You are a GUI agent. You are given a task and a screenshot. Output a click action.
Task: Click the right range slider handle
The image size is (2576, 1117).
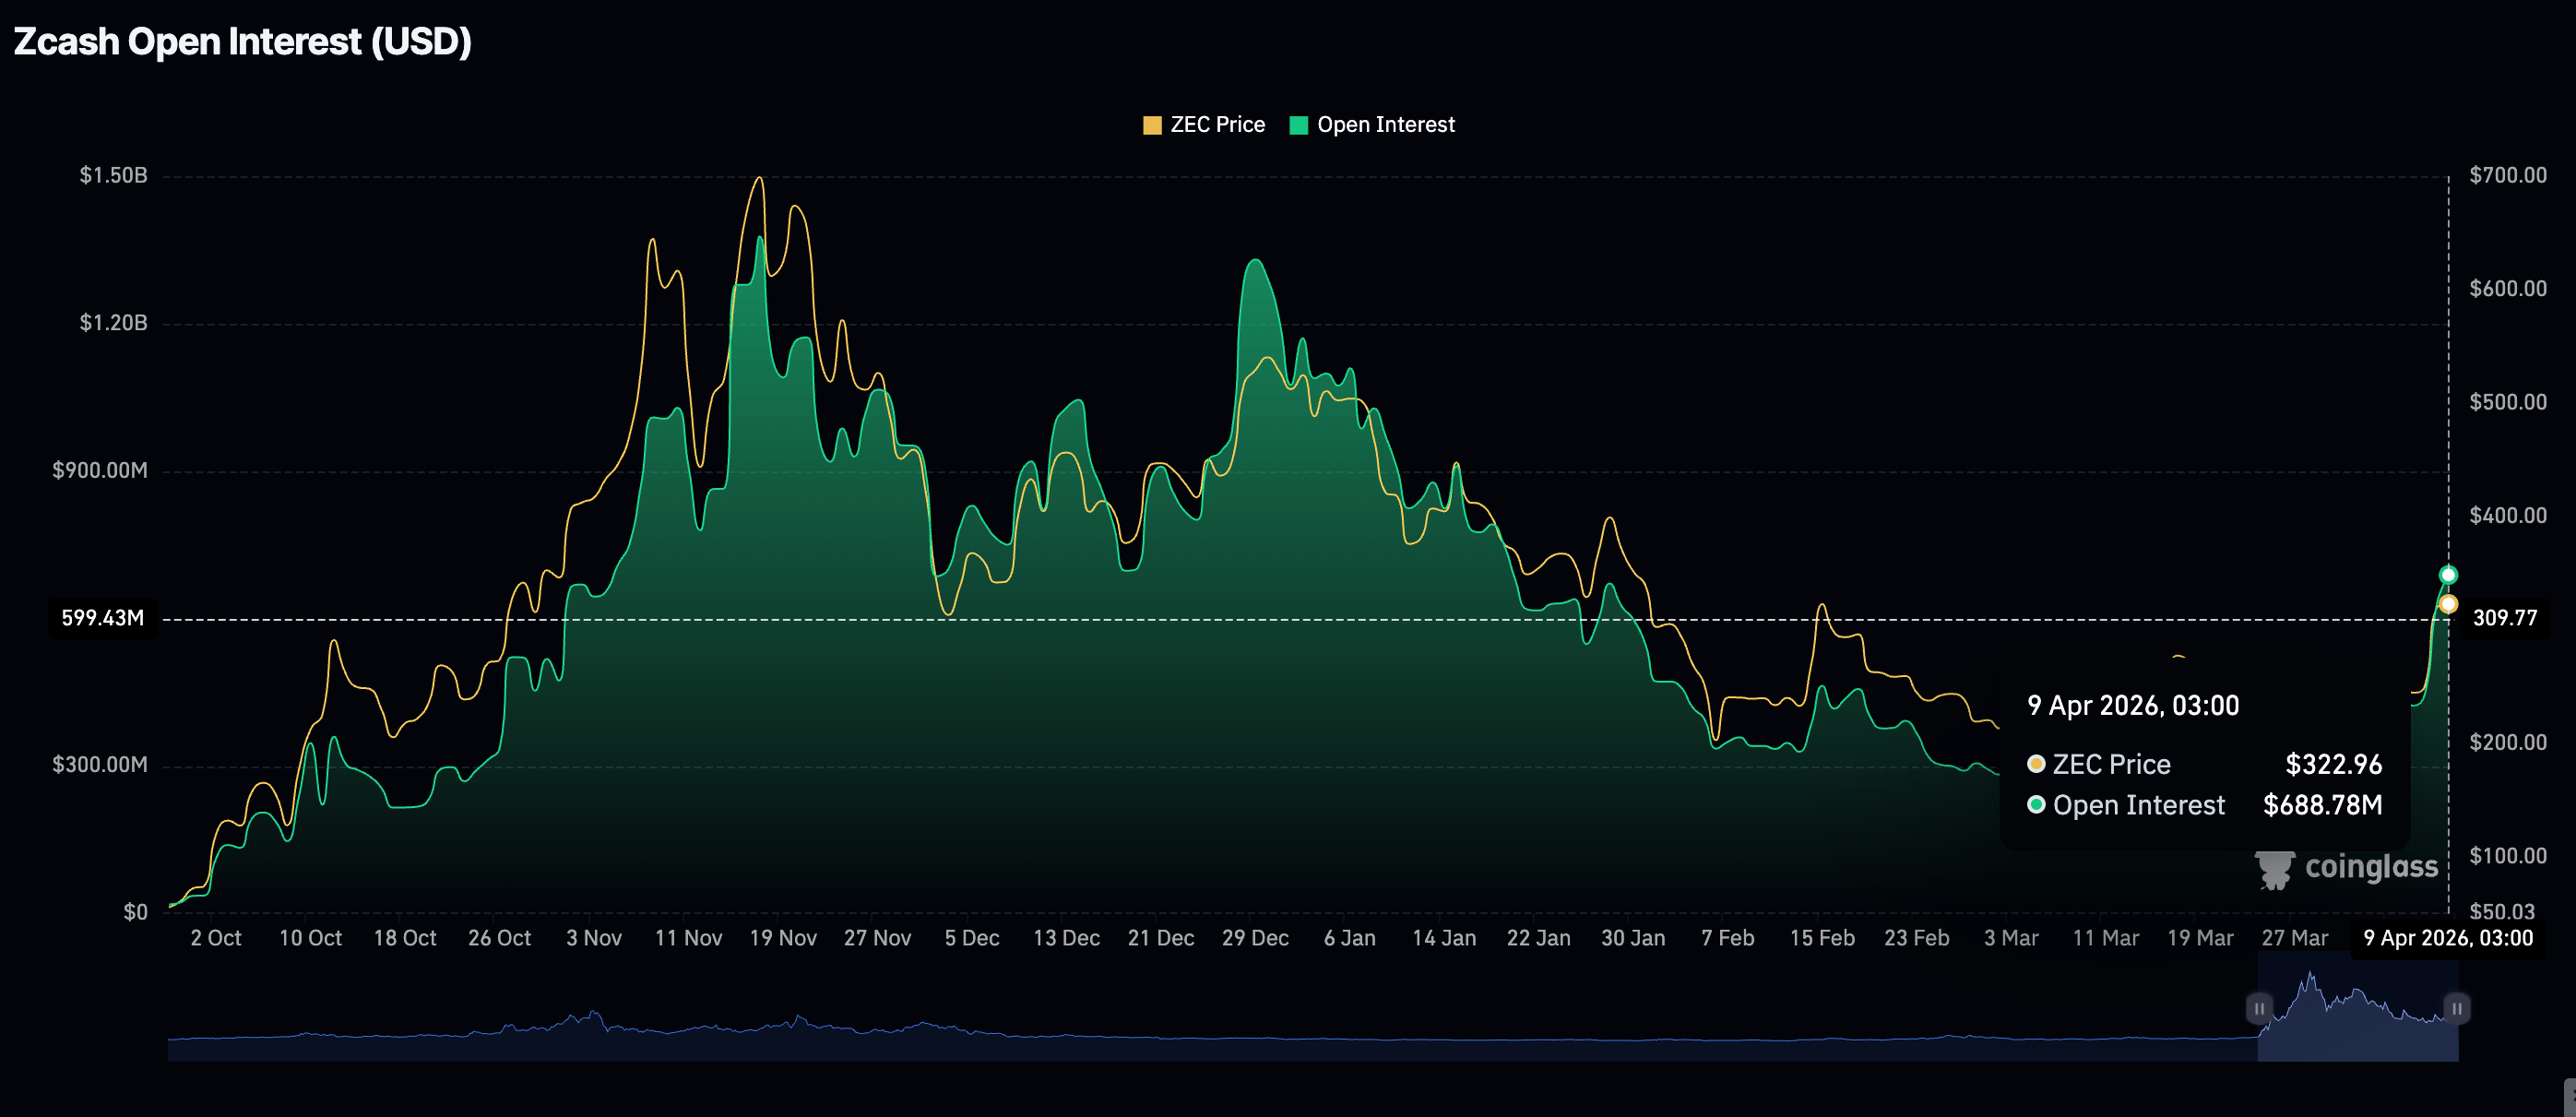(2456, 1008)
